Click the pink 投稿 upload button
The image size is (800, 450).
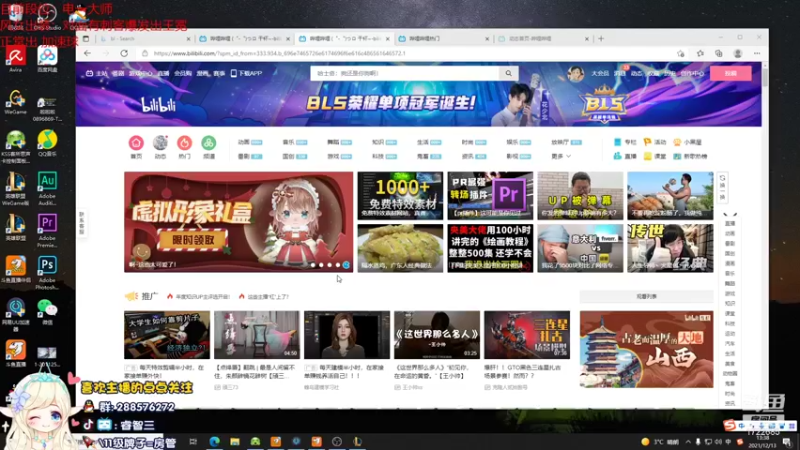pyautogui.click(x=731, y=73)
